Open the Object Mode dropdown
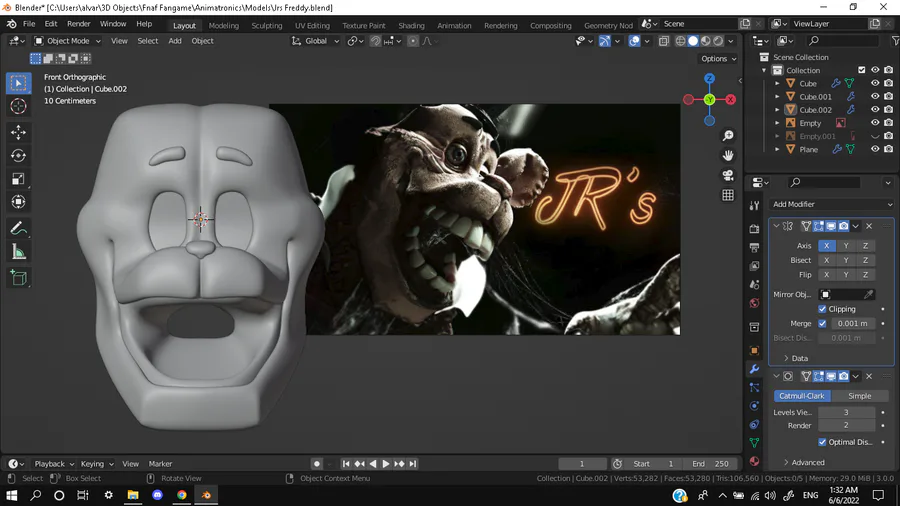The image size is (900, 506). [x=68, y=41]
